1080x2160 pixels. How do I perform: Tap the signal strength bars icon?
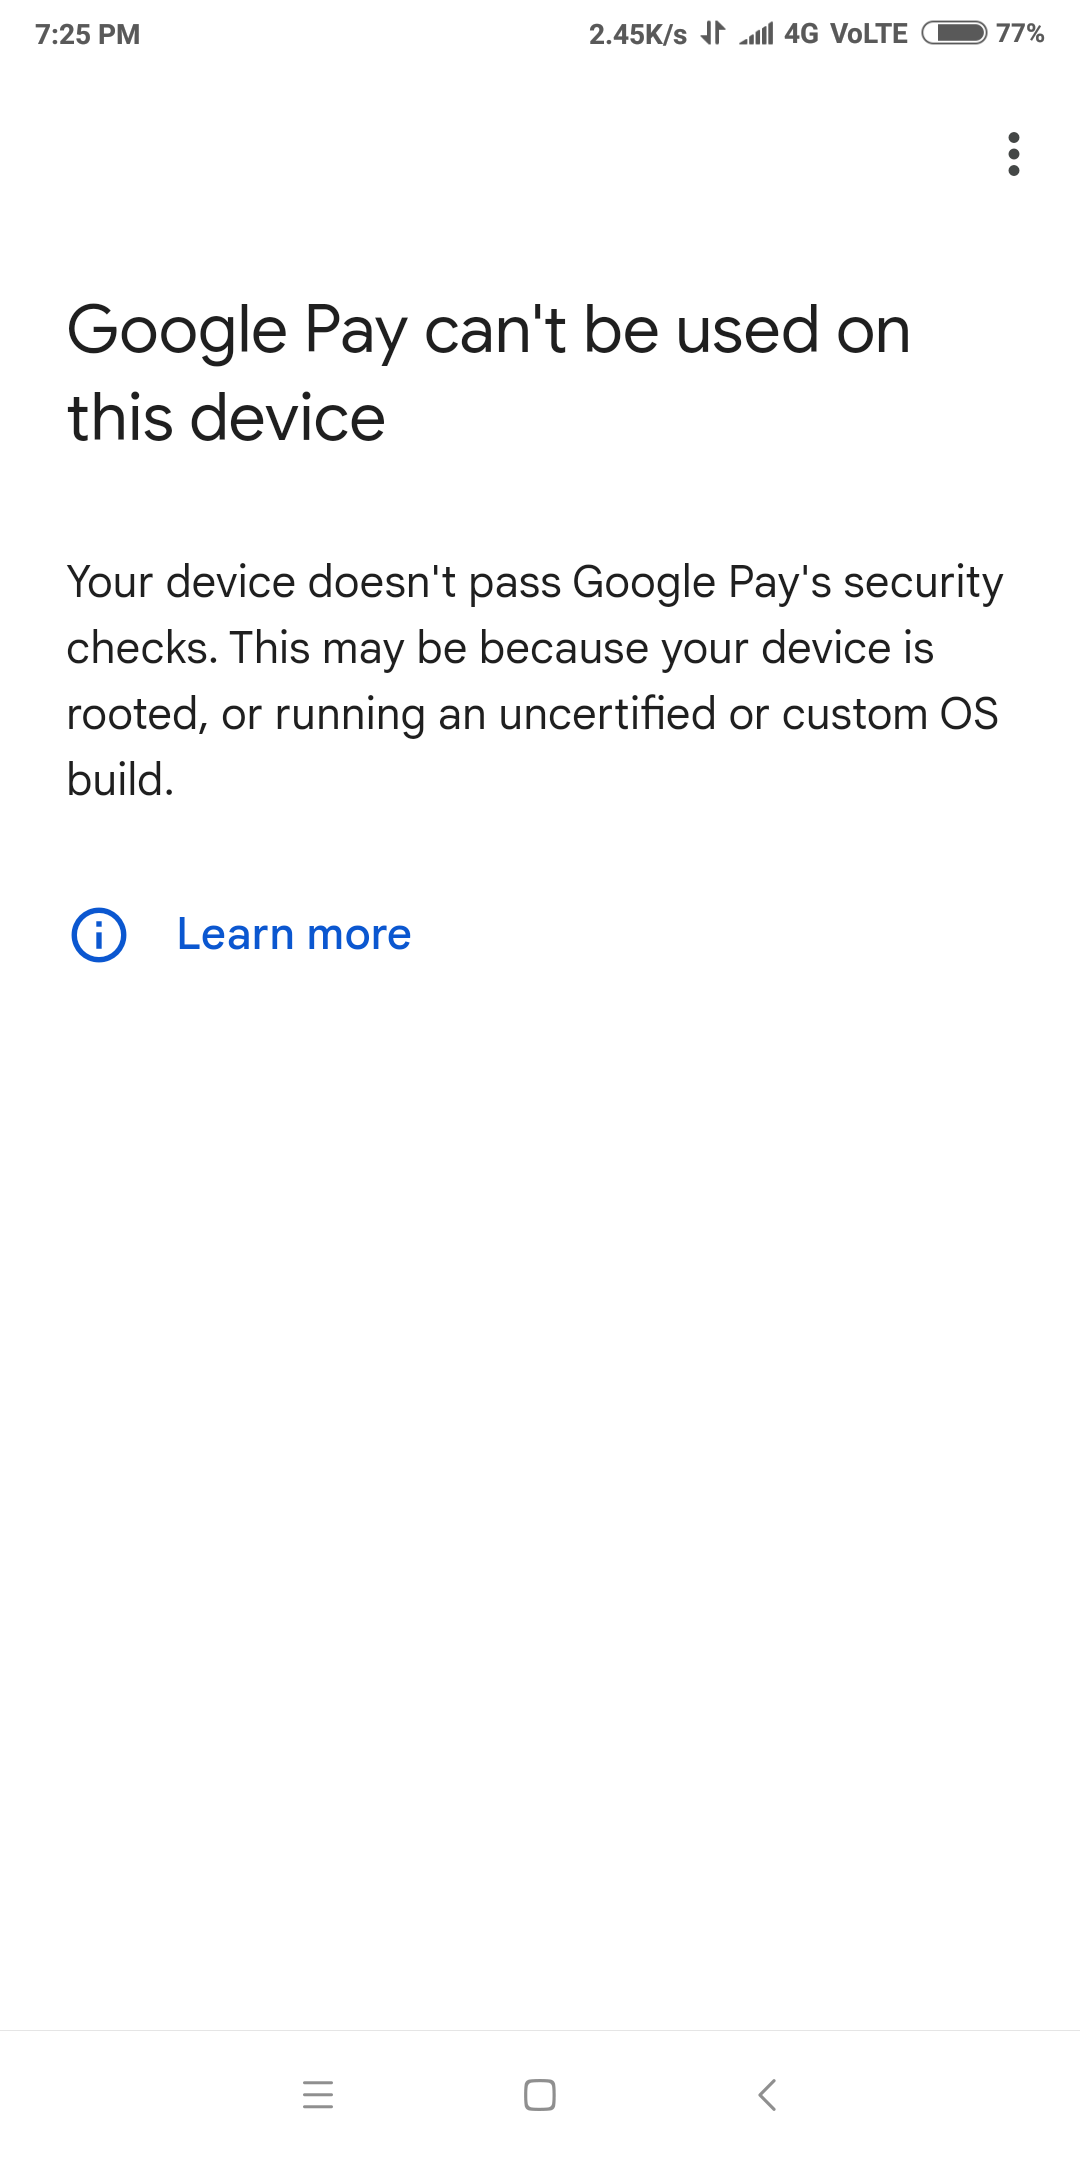(757, 35)
